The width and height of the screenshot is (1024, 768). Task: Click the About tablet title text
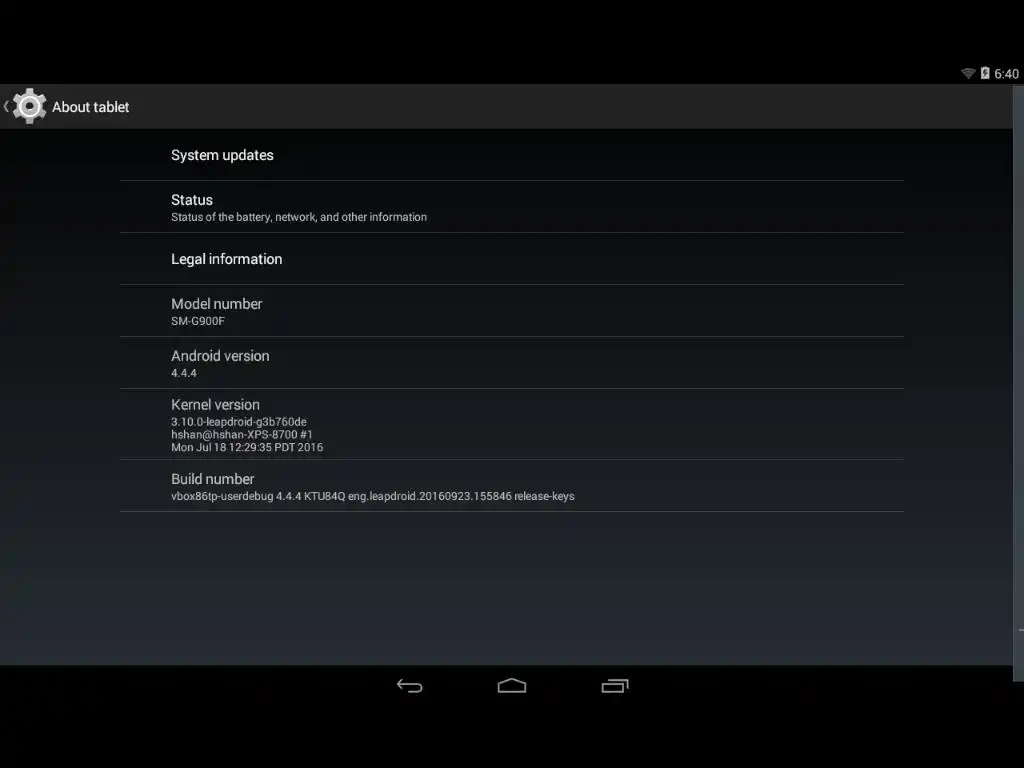[x=91, y=107]
